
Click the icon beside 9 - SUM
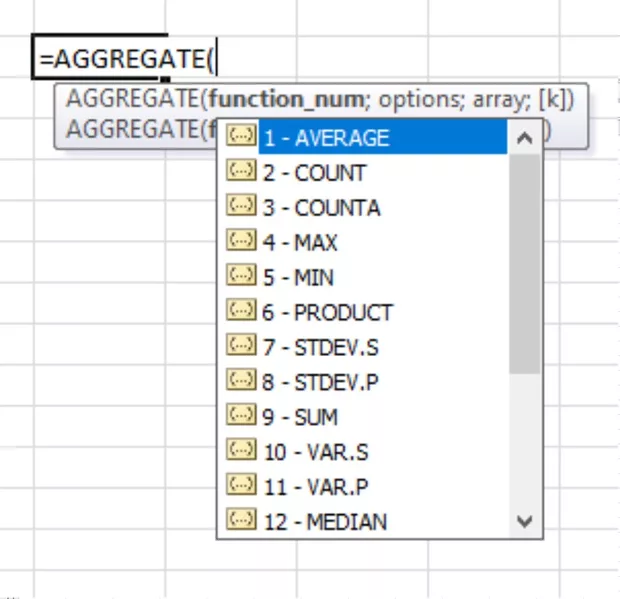point(241,416)
